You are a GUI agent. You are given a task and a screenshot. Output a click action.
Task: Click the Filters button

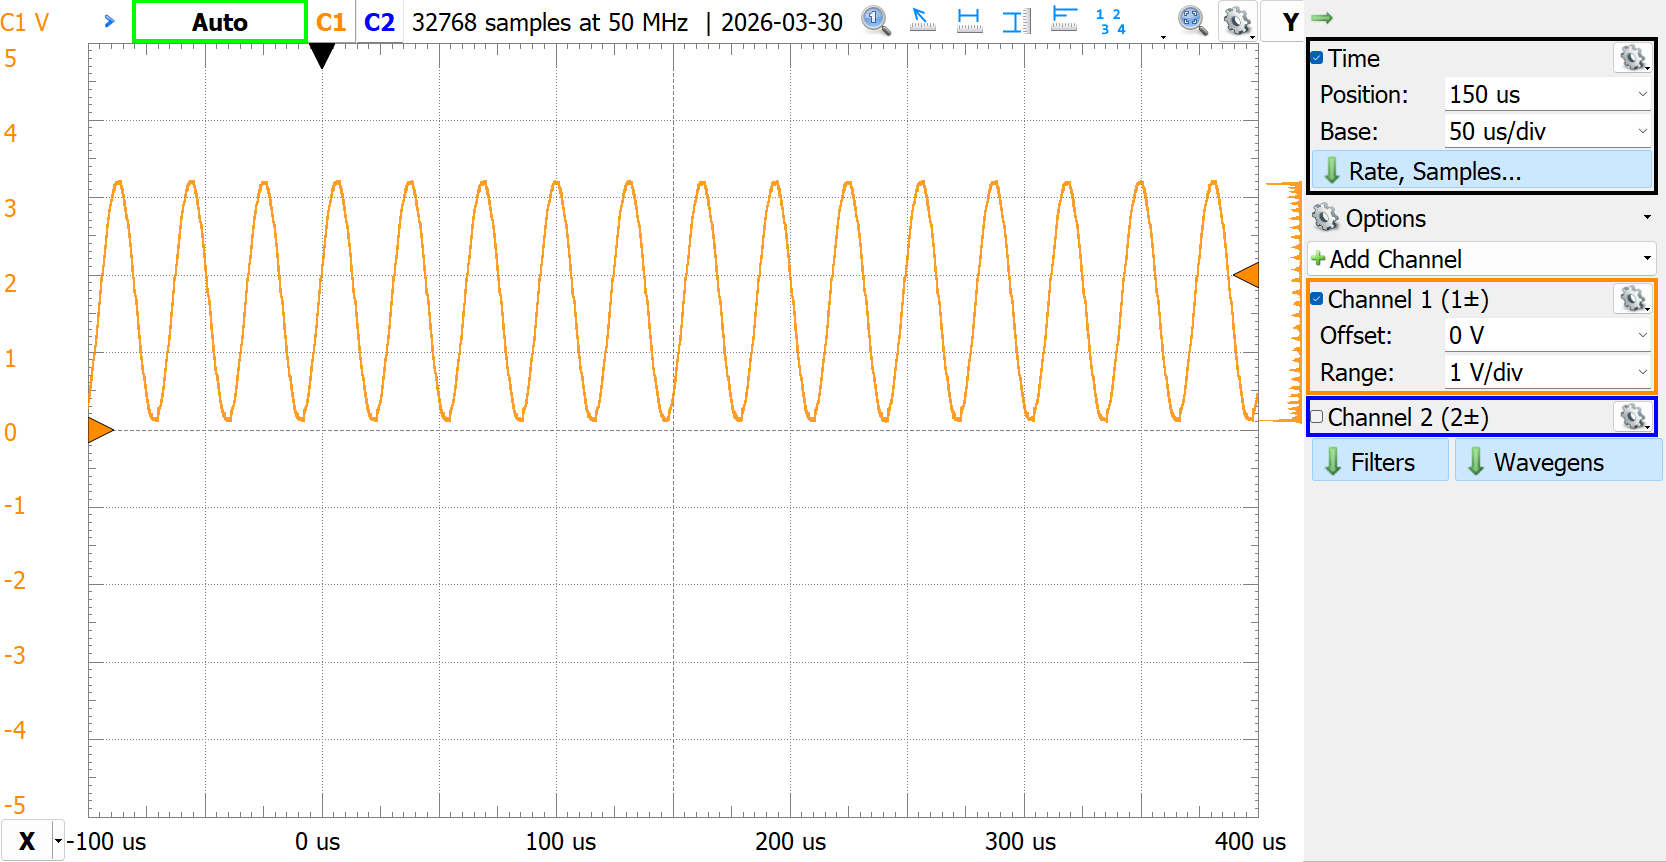click(x=1380, y=462)
